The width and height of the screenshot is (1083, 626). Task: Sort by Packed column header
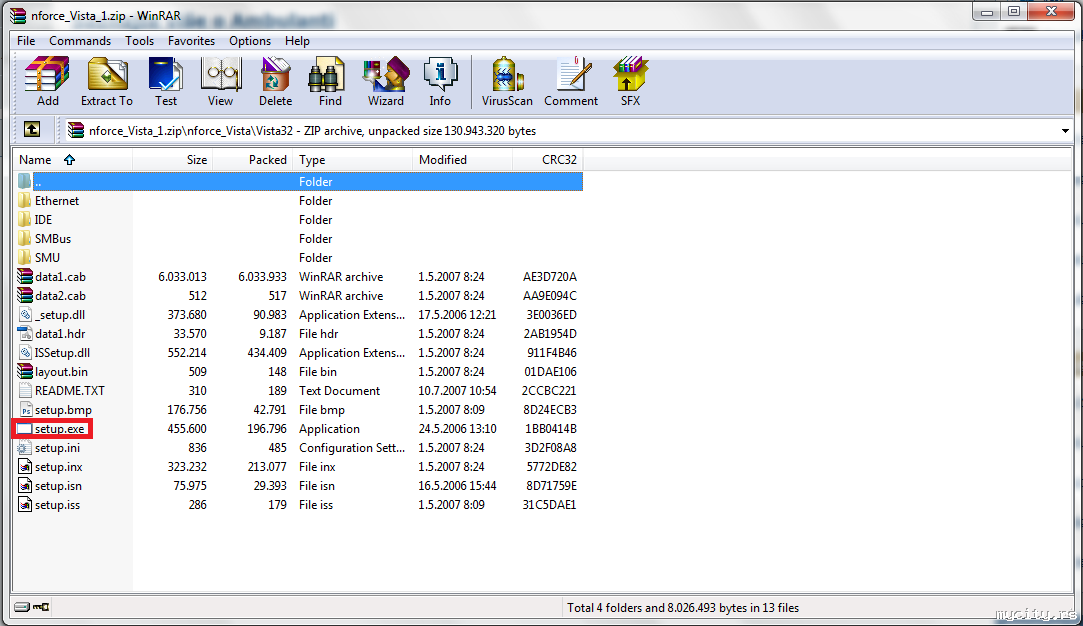click(252, 160)
